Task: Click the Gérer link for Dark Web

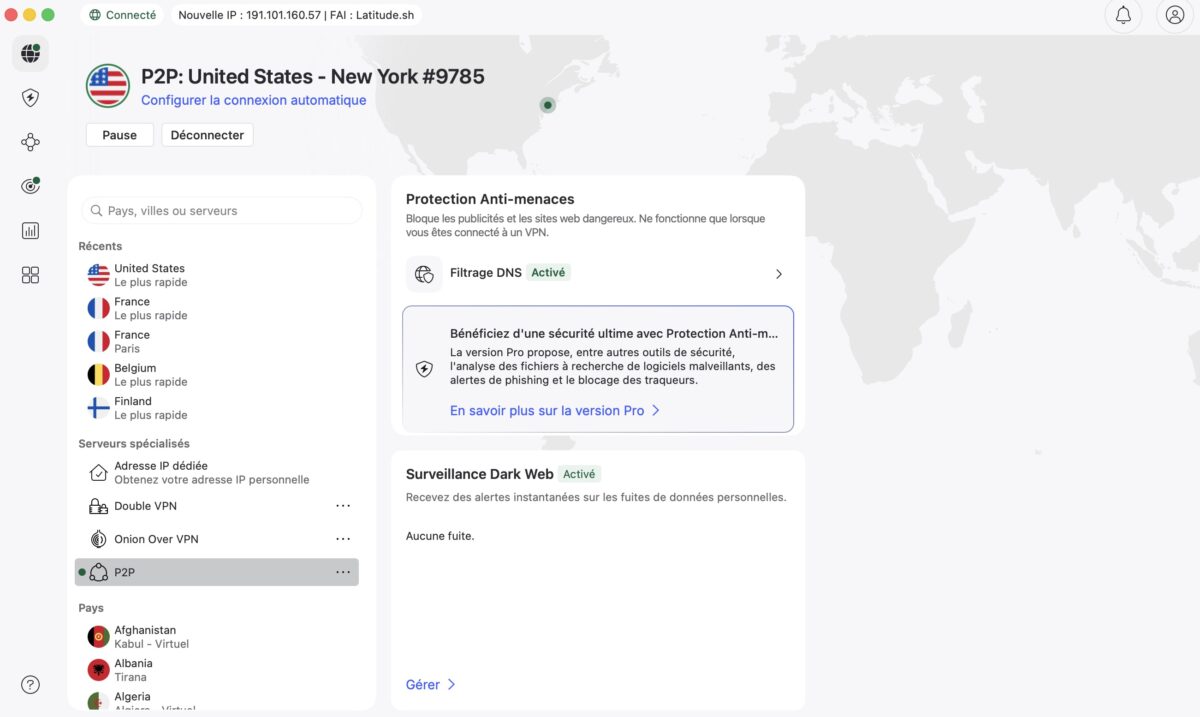Action: pyautogui.click(x=422, y=685)
